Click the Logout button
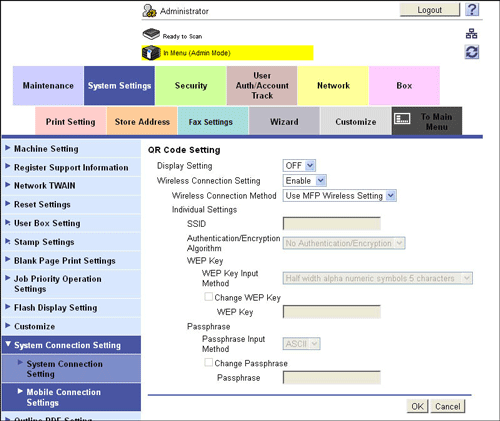Image resolution: width=500 pixels, height=421 pixels. click(430, 10)
